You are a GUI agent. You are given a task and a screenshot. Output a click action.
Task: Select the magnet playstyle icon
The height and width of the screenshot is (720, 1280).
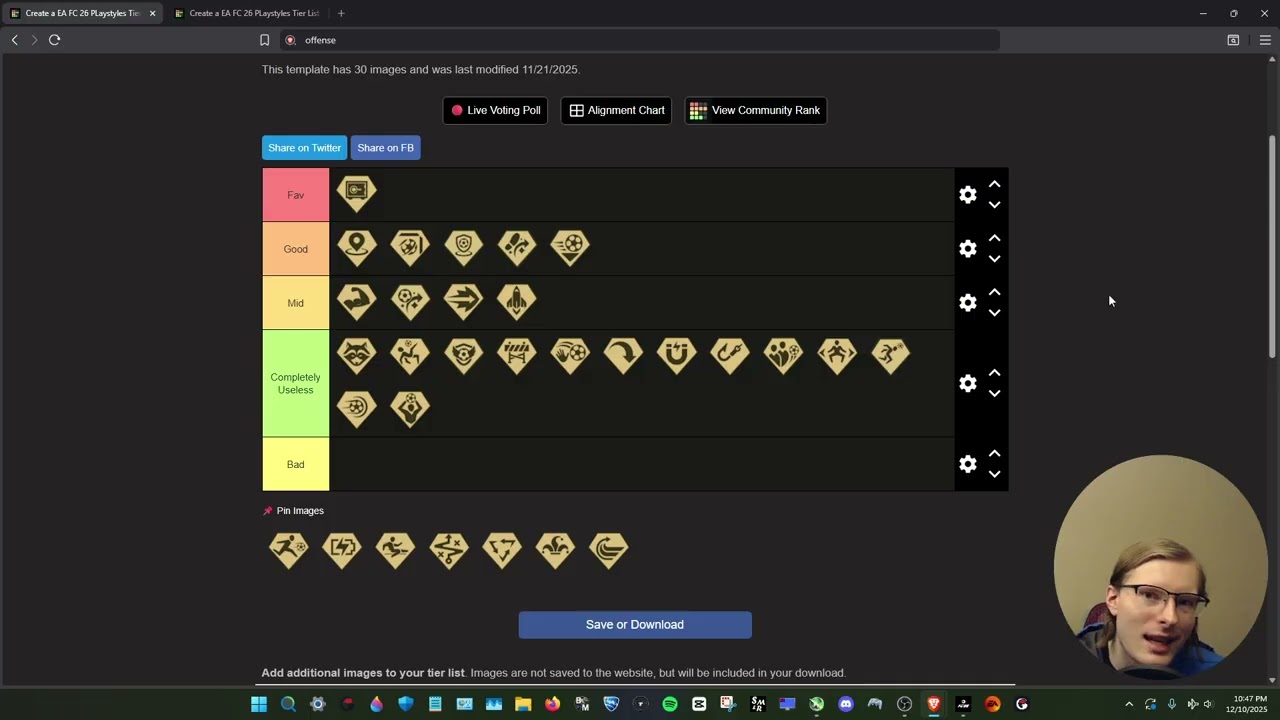pyautogui.click(x=677, y=355)
